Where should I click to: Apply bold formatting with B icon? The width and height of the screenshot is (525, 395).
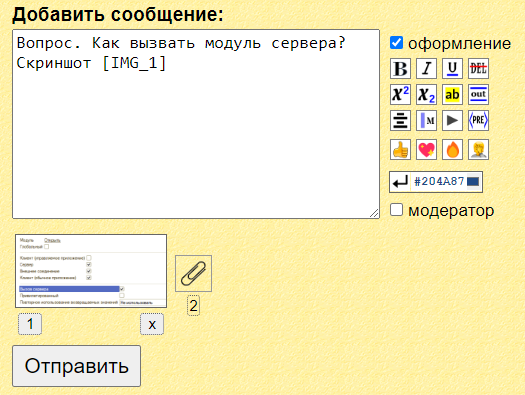click(x=400, y=69)
